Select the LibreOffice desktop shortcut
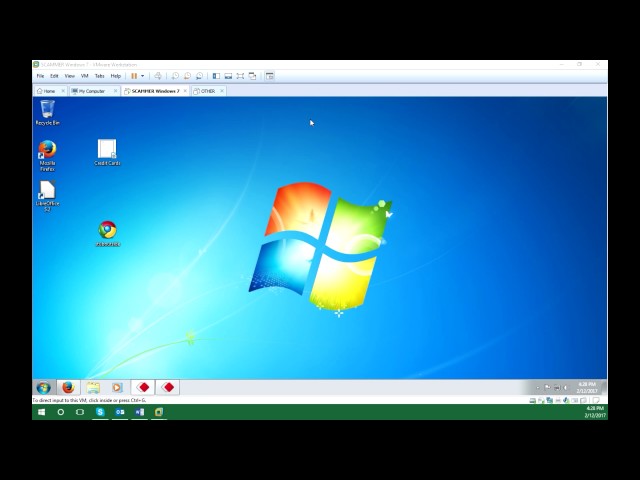The height and width of the screenshot is (480, 640). pos(47,196)
